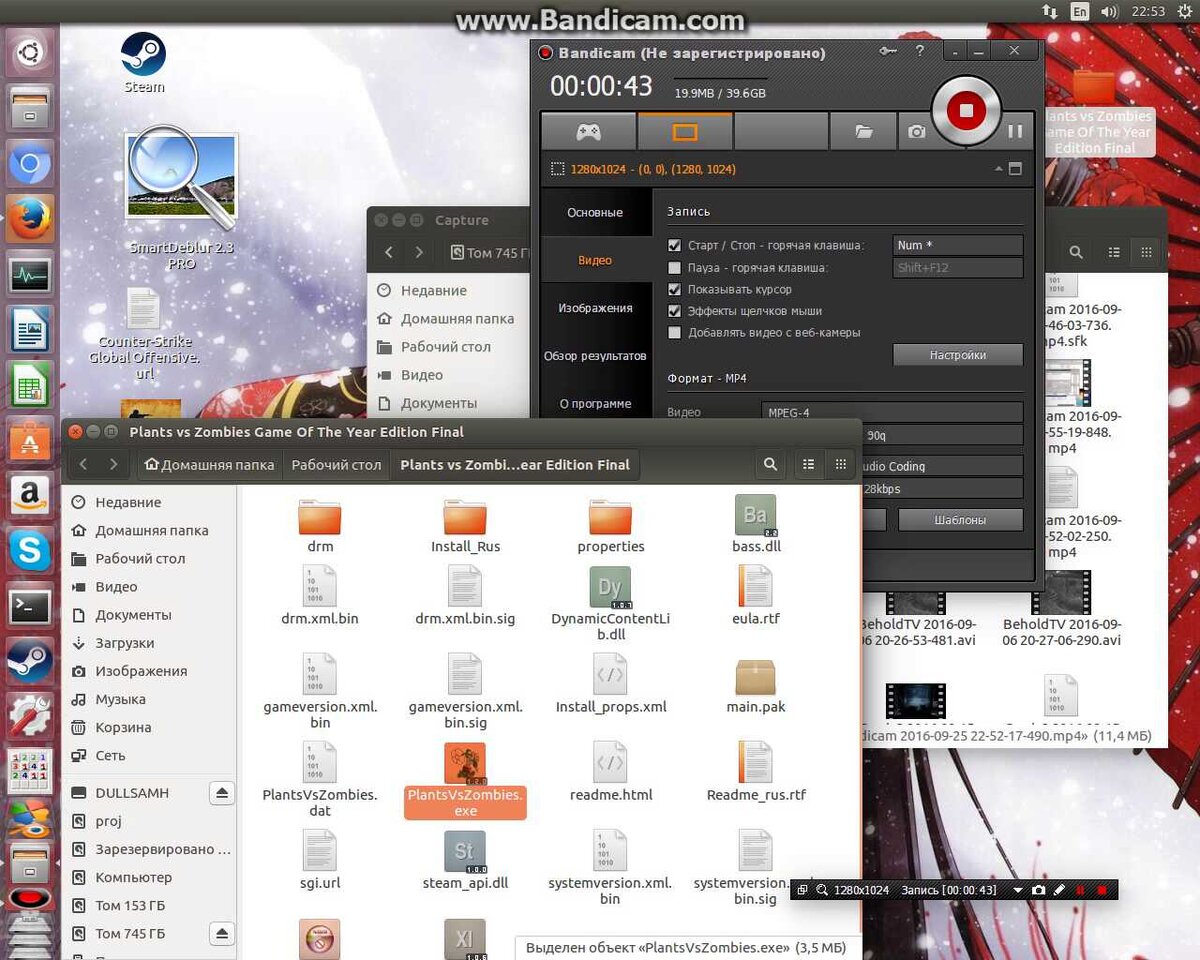
Task: Eject the Том 745 ГБ volume
Action: click(x=222, y=933)
